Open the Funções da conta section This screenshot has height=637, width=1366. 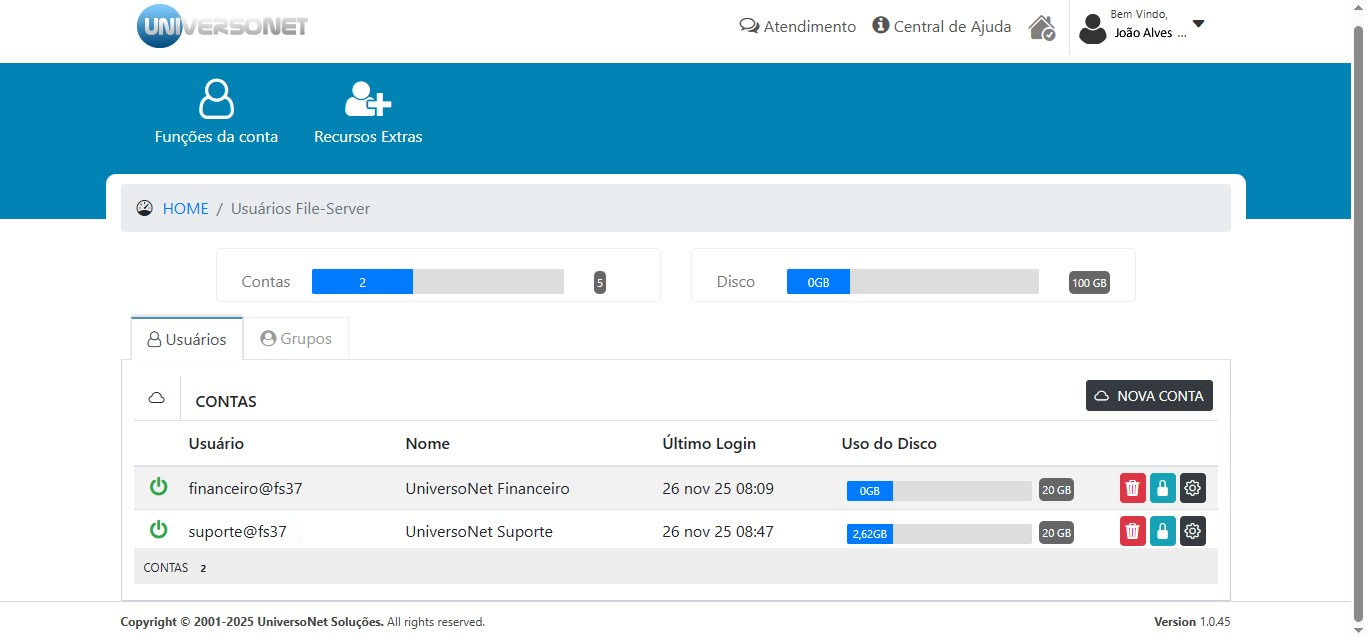click(216, 110)
